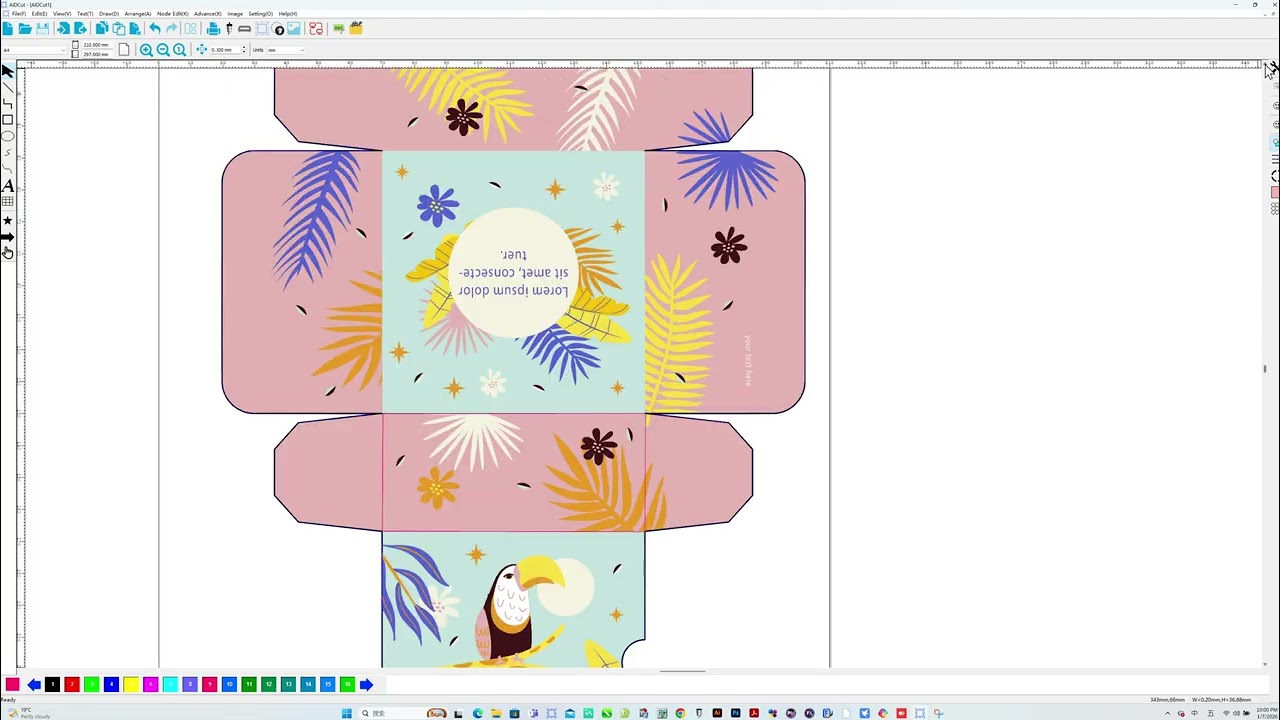The height and width of the screenshot is (720, 1280).
Task: Open the Edit menu
Action: coord(39,14)
